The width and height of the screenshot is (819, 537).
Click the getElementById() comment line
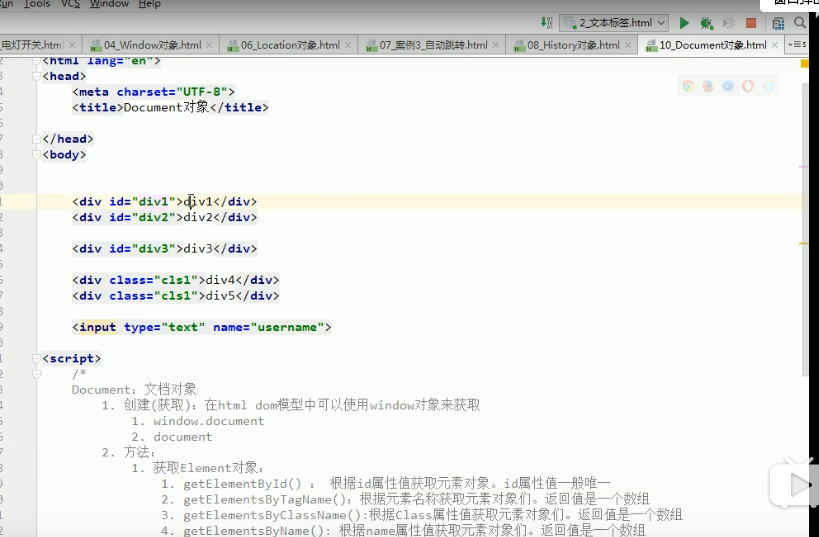[385, 484]
